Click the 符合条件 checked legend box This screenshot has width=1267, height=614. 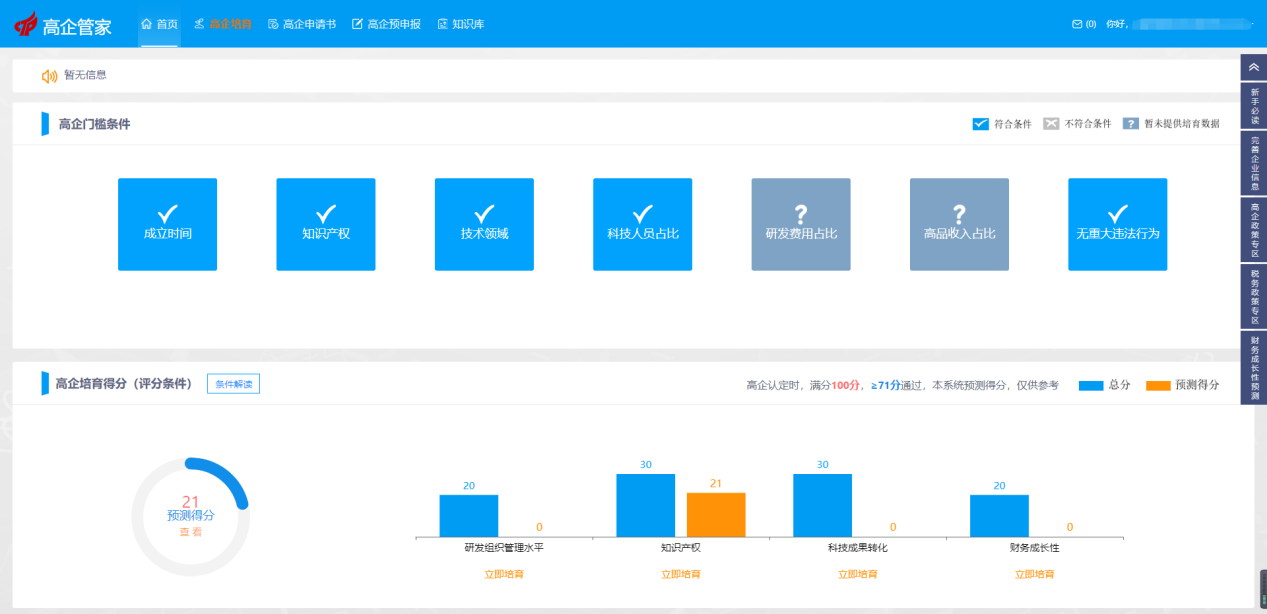click(x=980, y=124)
